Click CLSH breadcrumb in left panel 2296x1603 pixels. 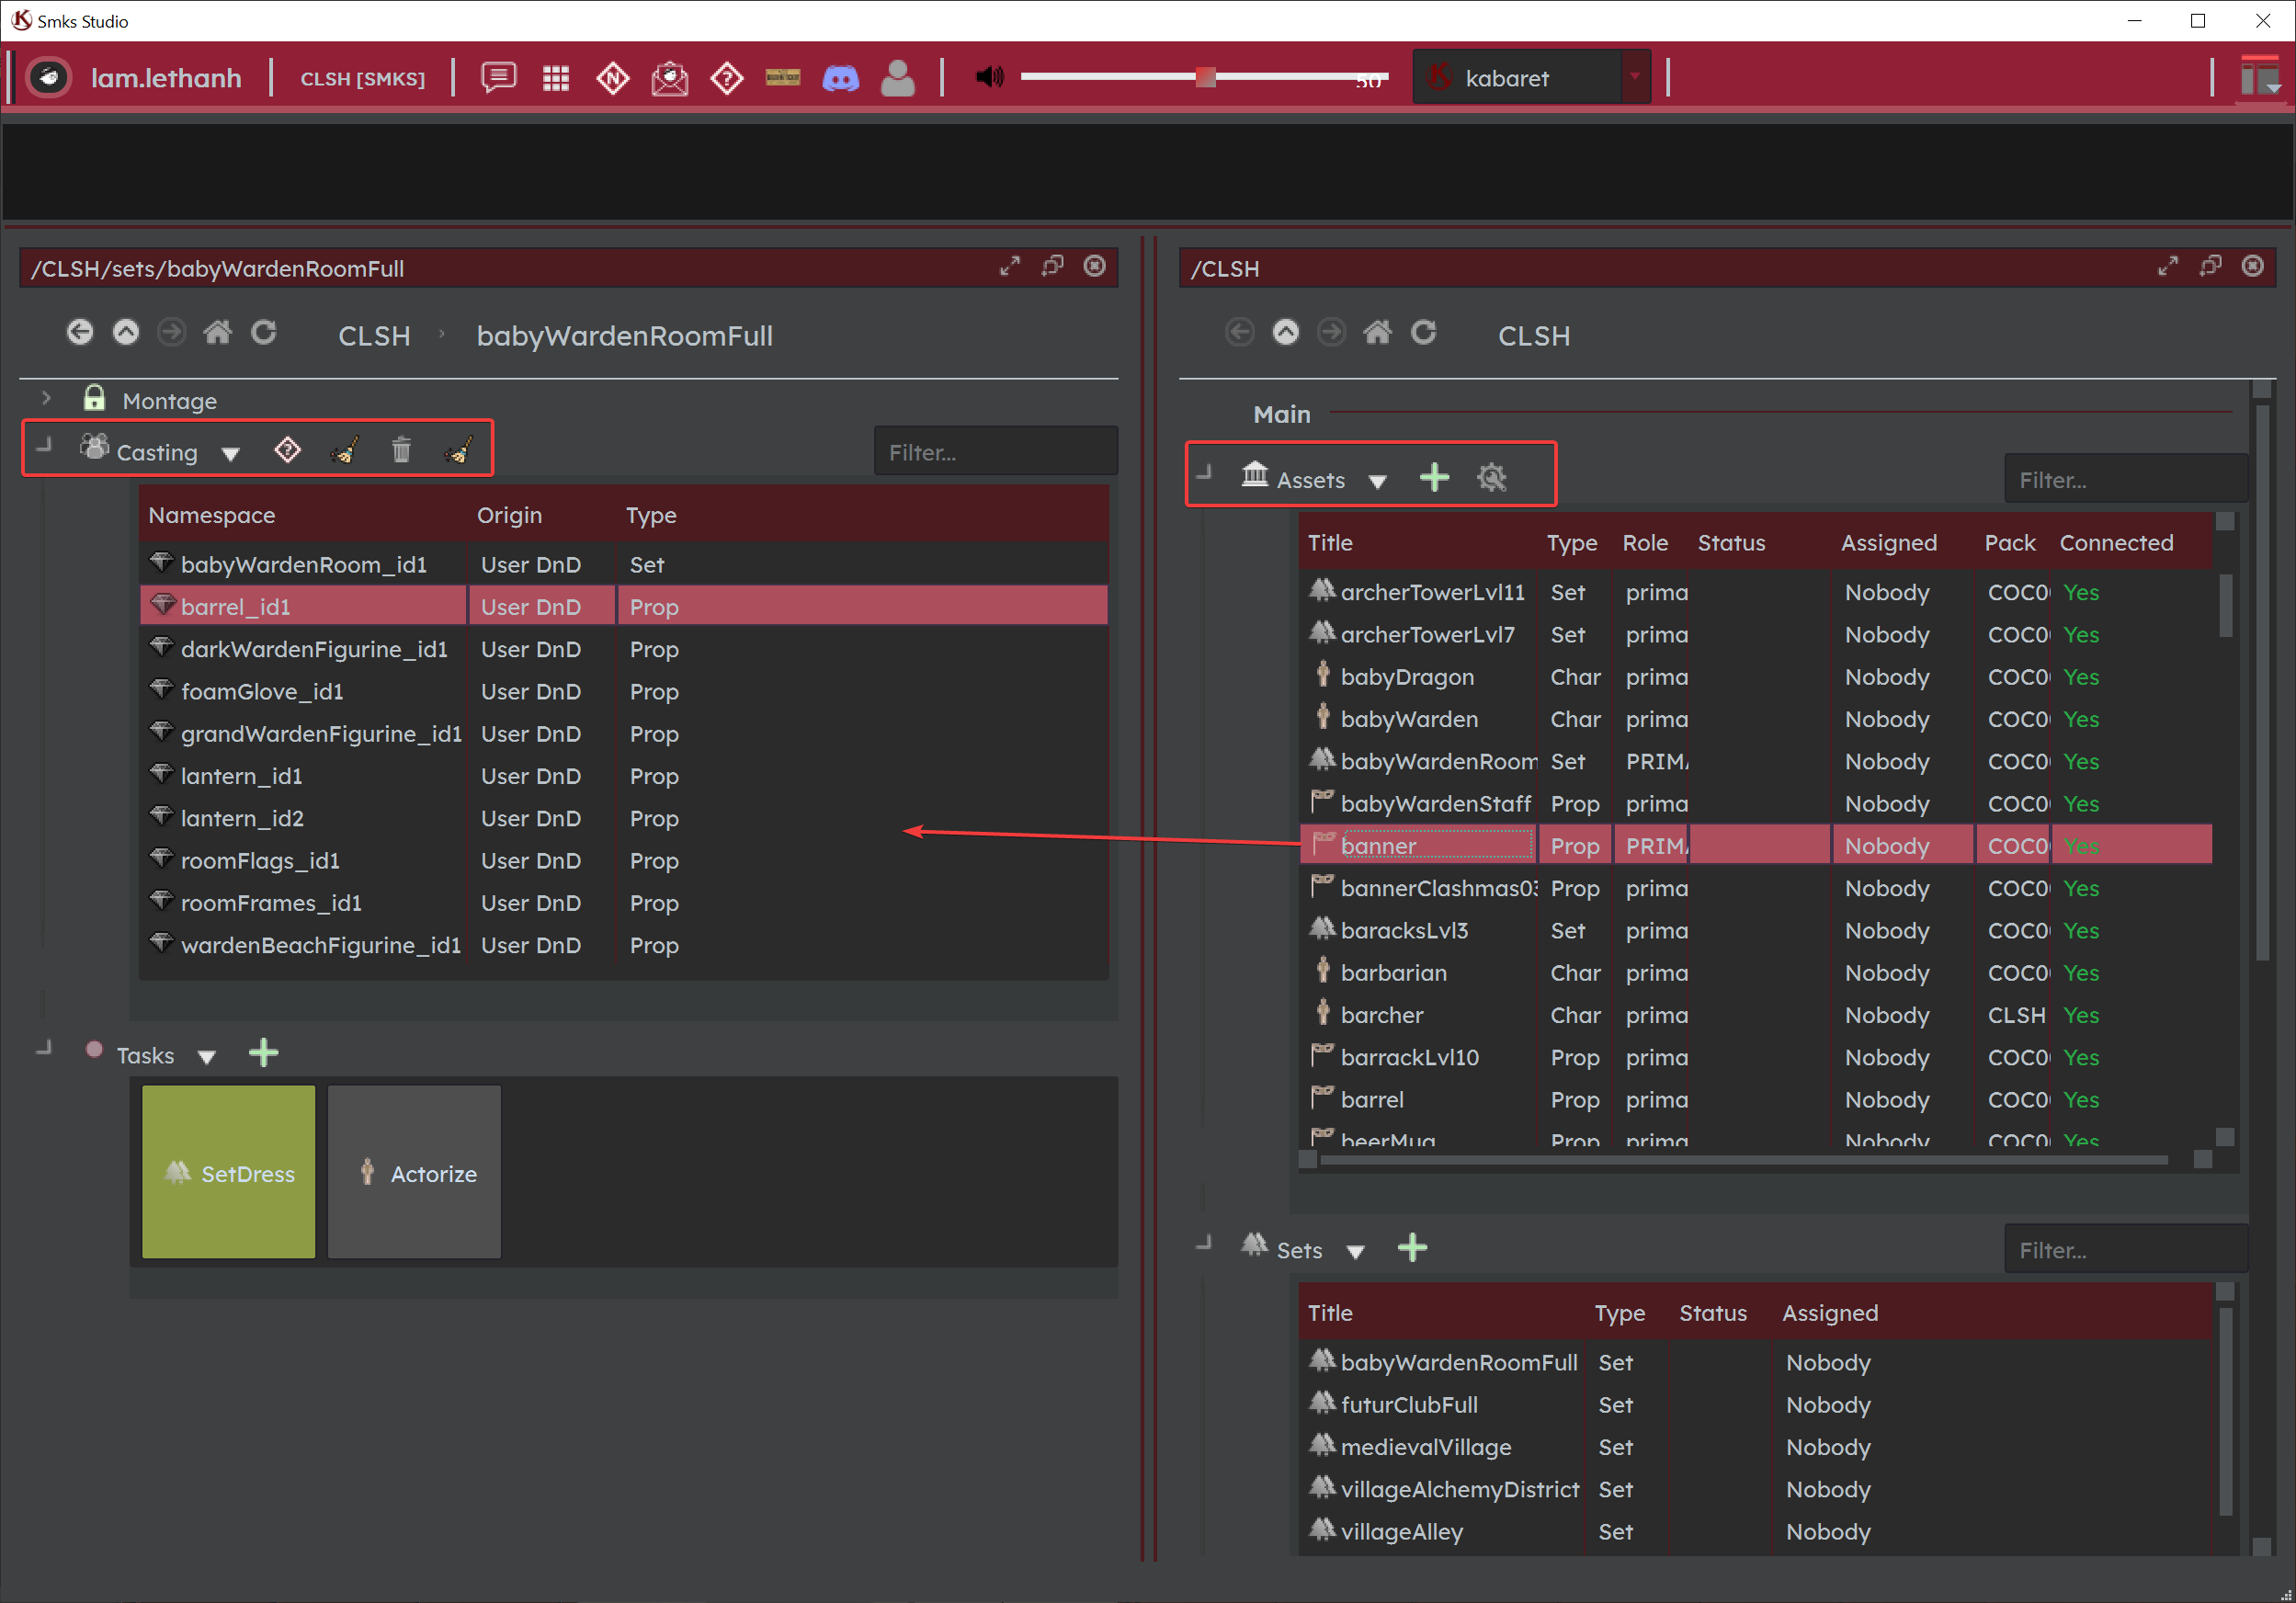[374, 336]
